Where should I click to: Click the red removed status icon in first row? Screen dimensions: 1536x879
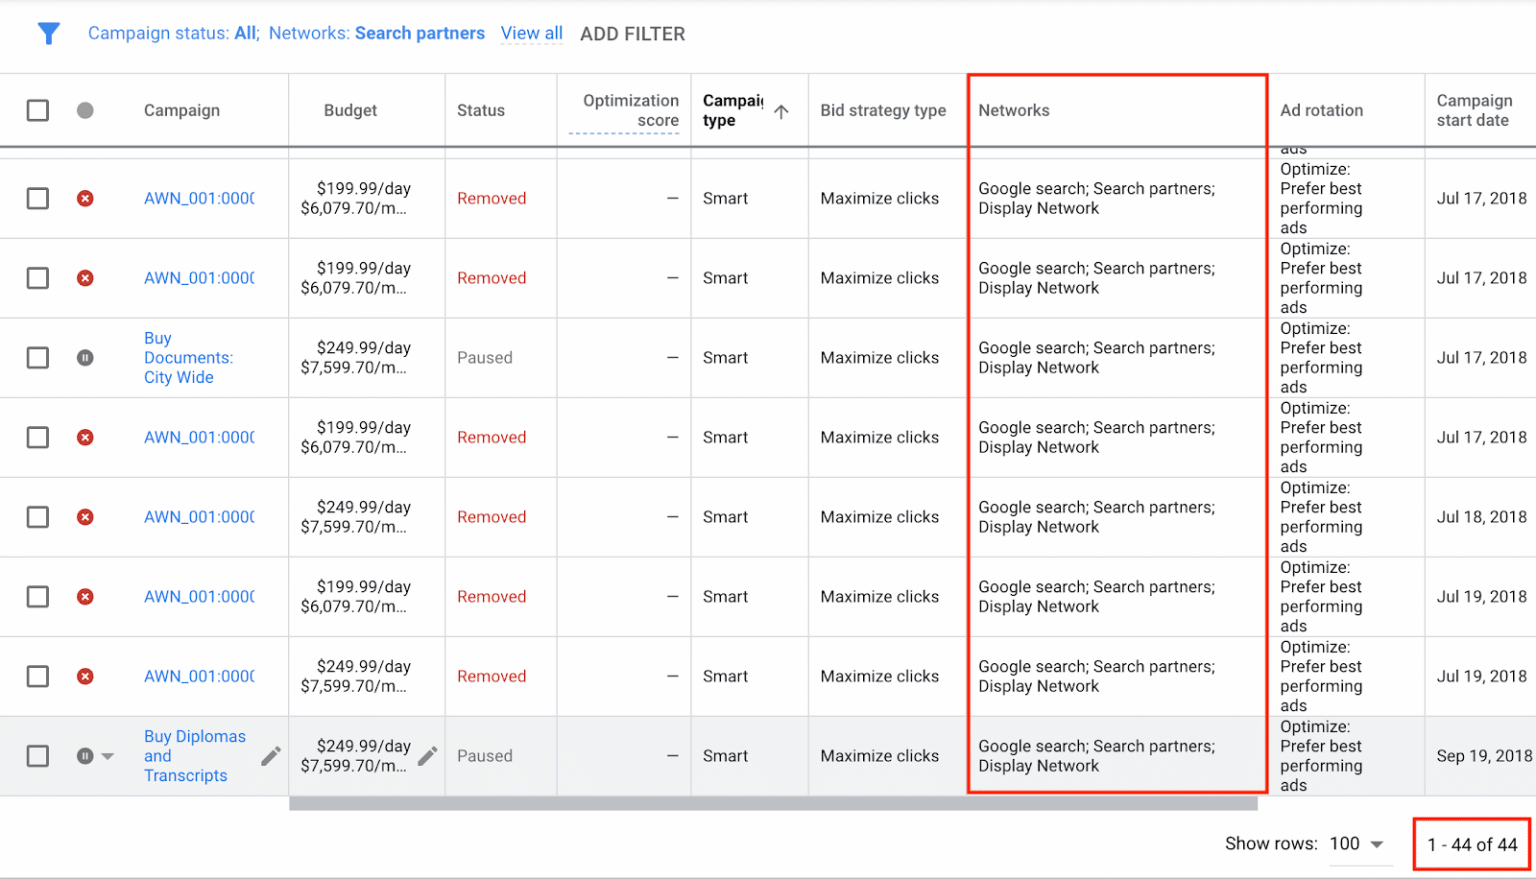(85, 198)
